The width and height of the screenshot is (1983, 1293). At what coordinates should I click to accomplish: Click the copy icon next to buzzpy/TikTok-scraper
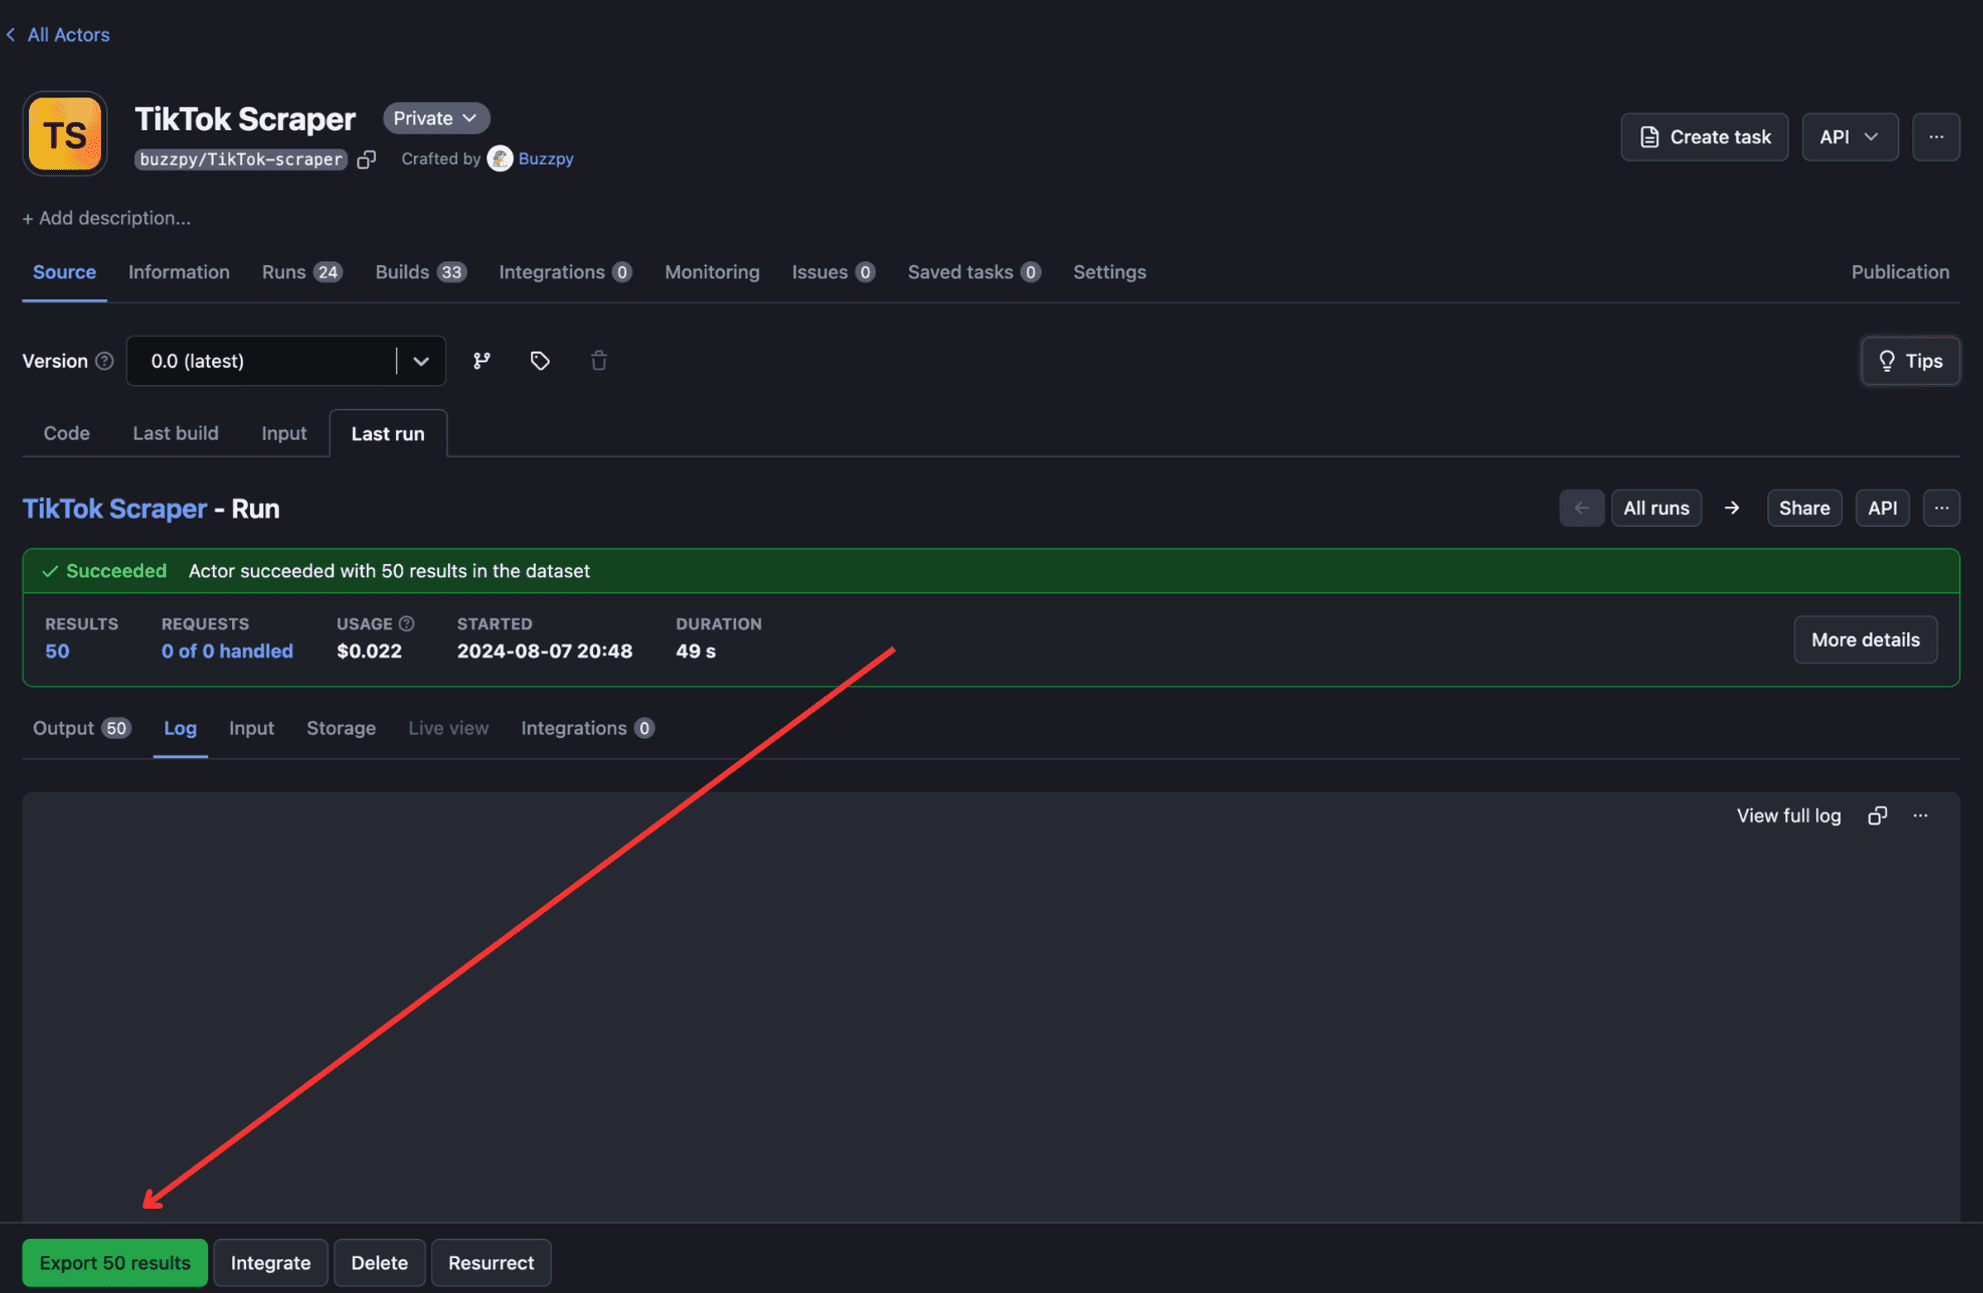click(x=366, y=159)
